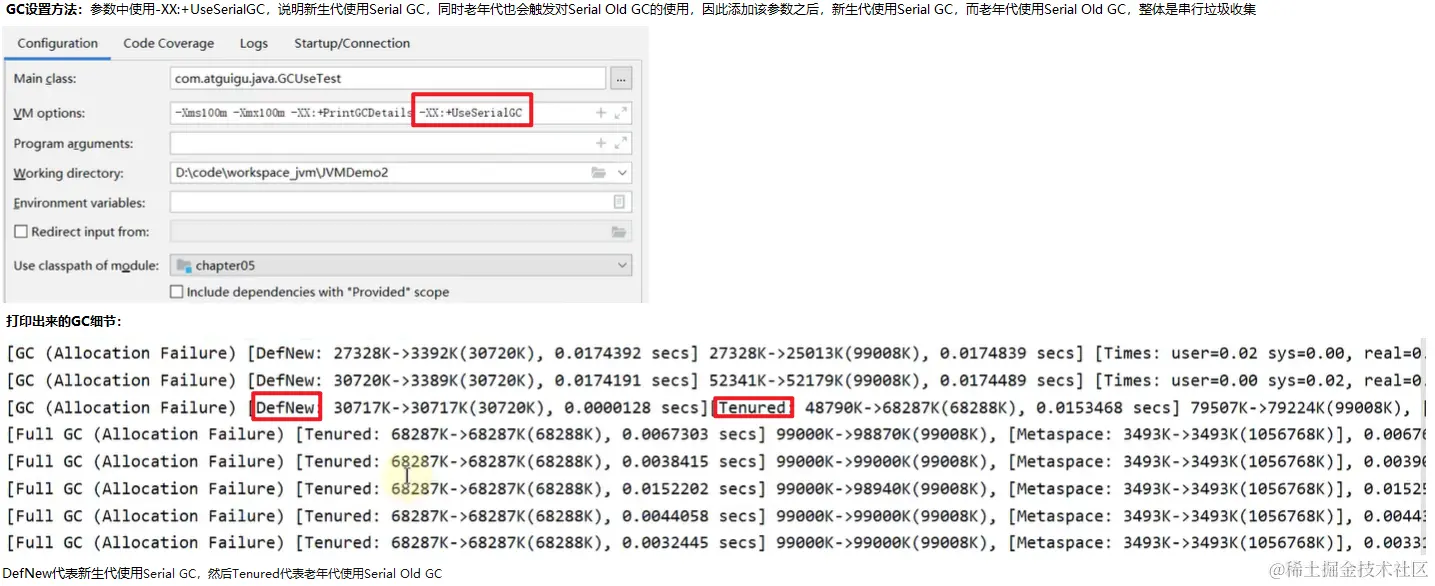Screen dimensions: 1435x586
Task: Select the Configuration tab
Action: click(x=58, y=44)
